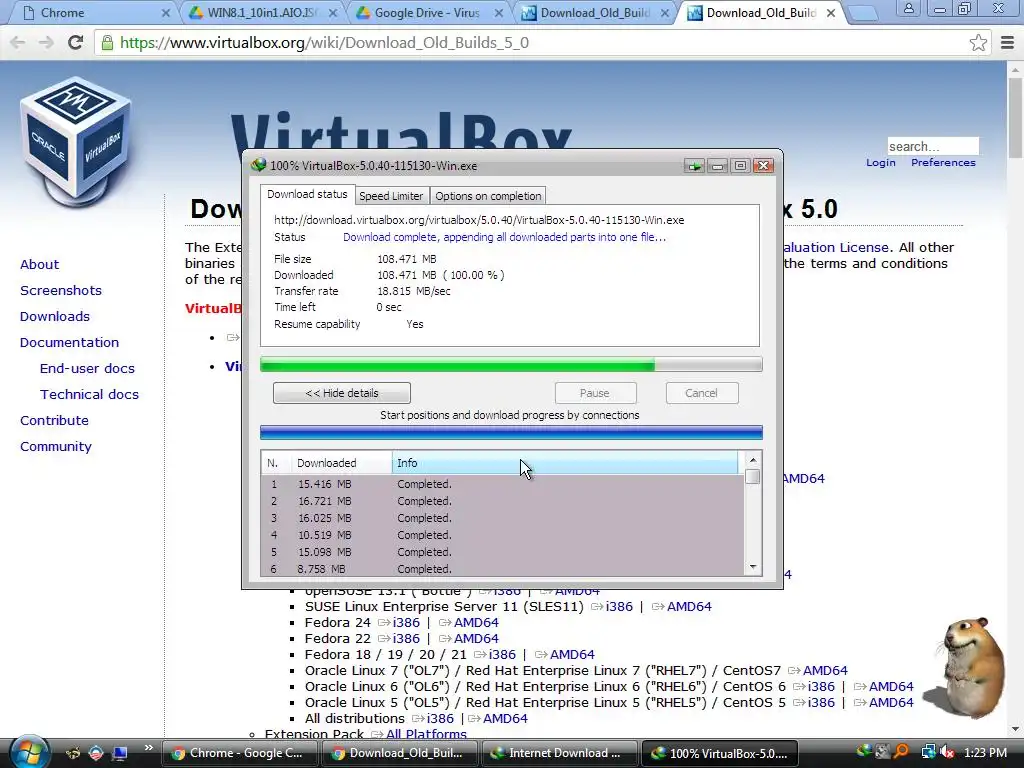The height and width of the screenshot is (768, 1024).
Task: Click the N. column header
Action: click(276, 463)
